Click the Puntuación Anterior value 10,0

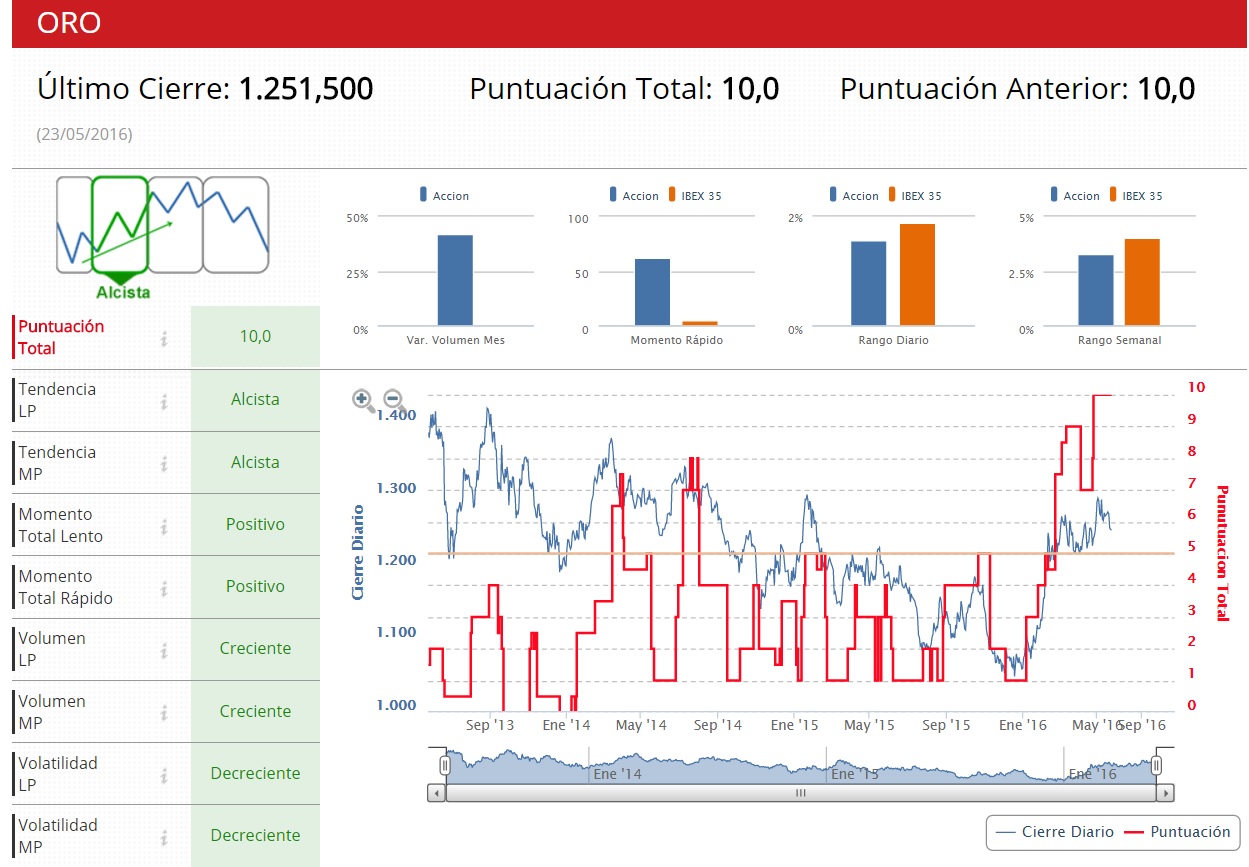[1167, 89]
